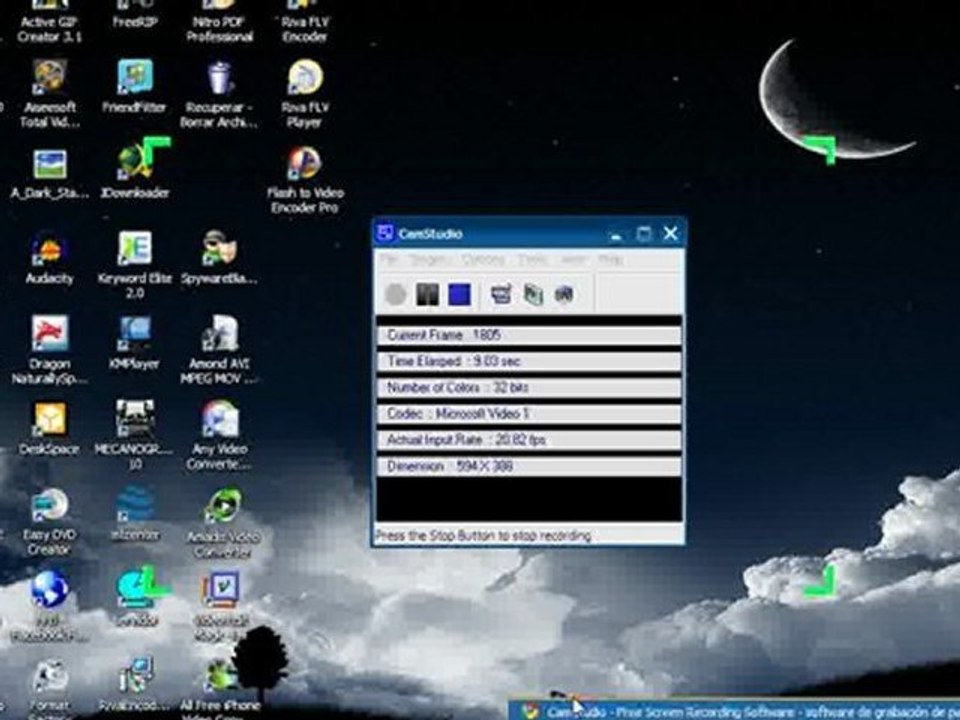
Task: Open the File menu in CamStudio
Action: [x=388, y=259]
